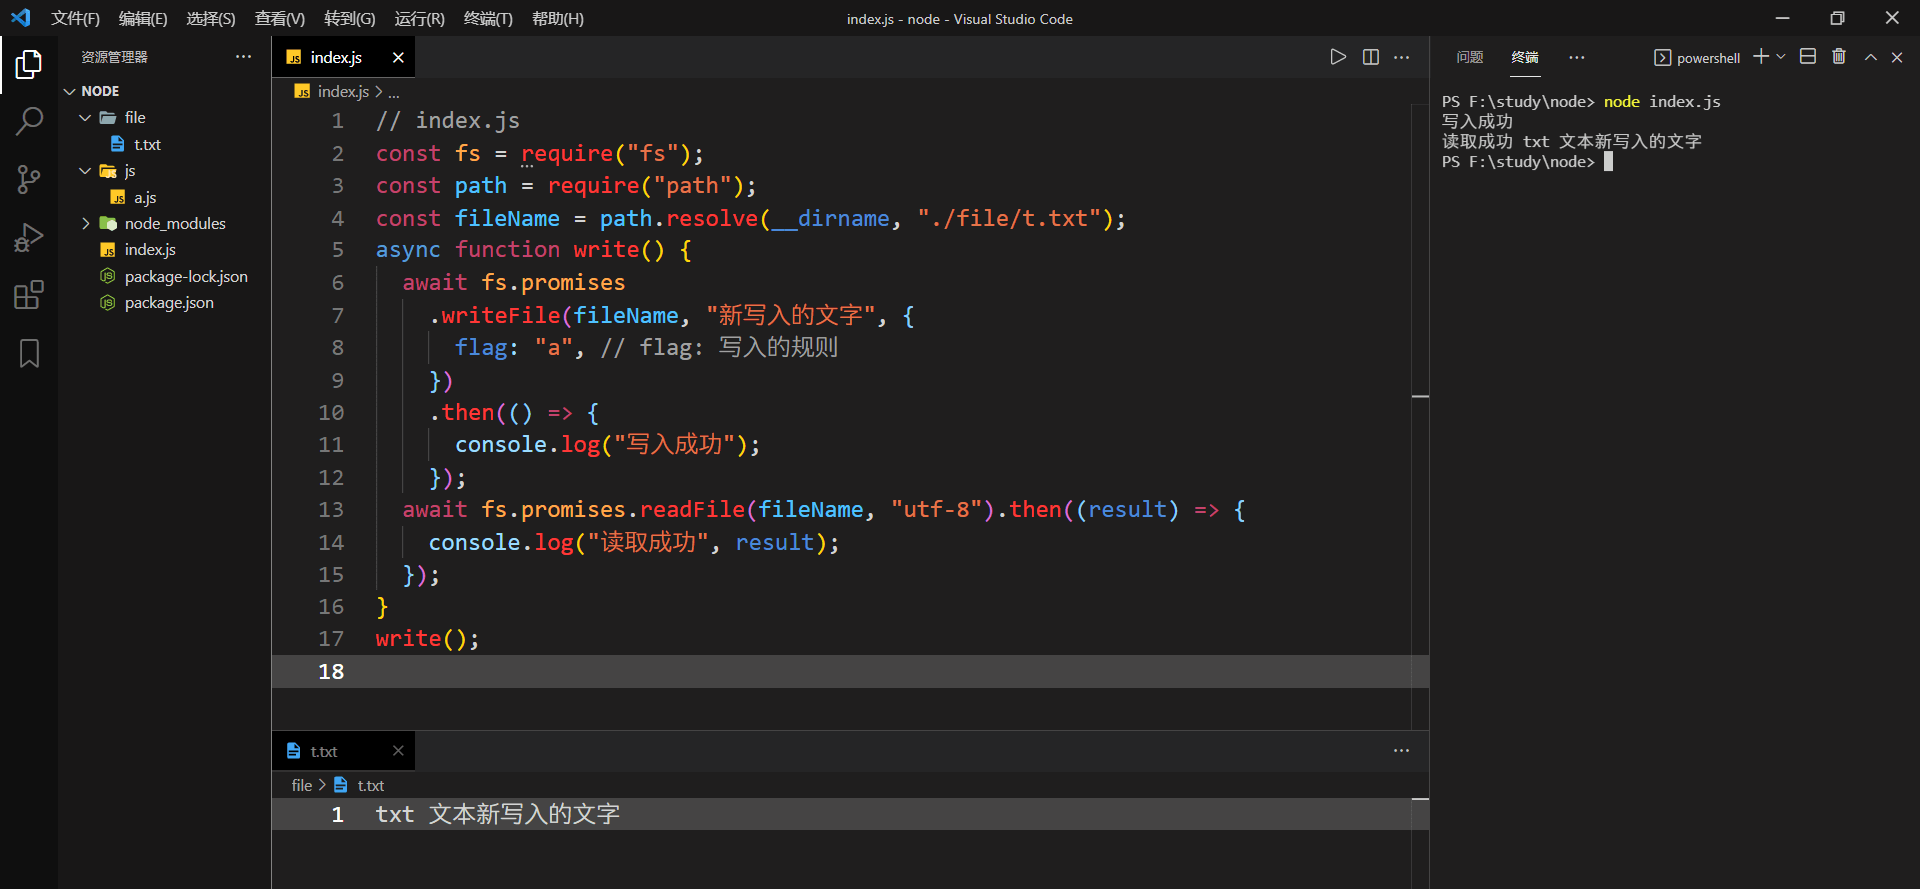Open the 选择(S) menu
The height and width of the screenshot is (889, 1920).
211,18
